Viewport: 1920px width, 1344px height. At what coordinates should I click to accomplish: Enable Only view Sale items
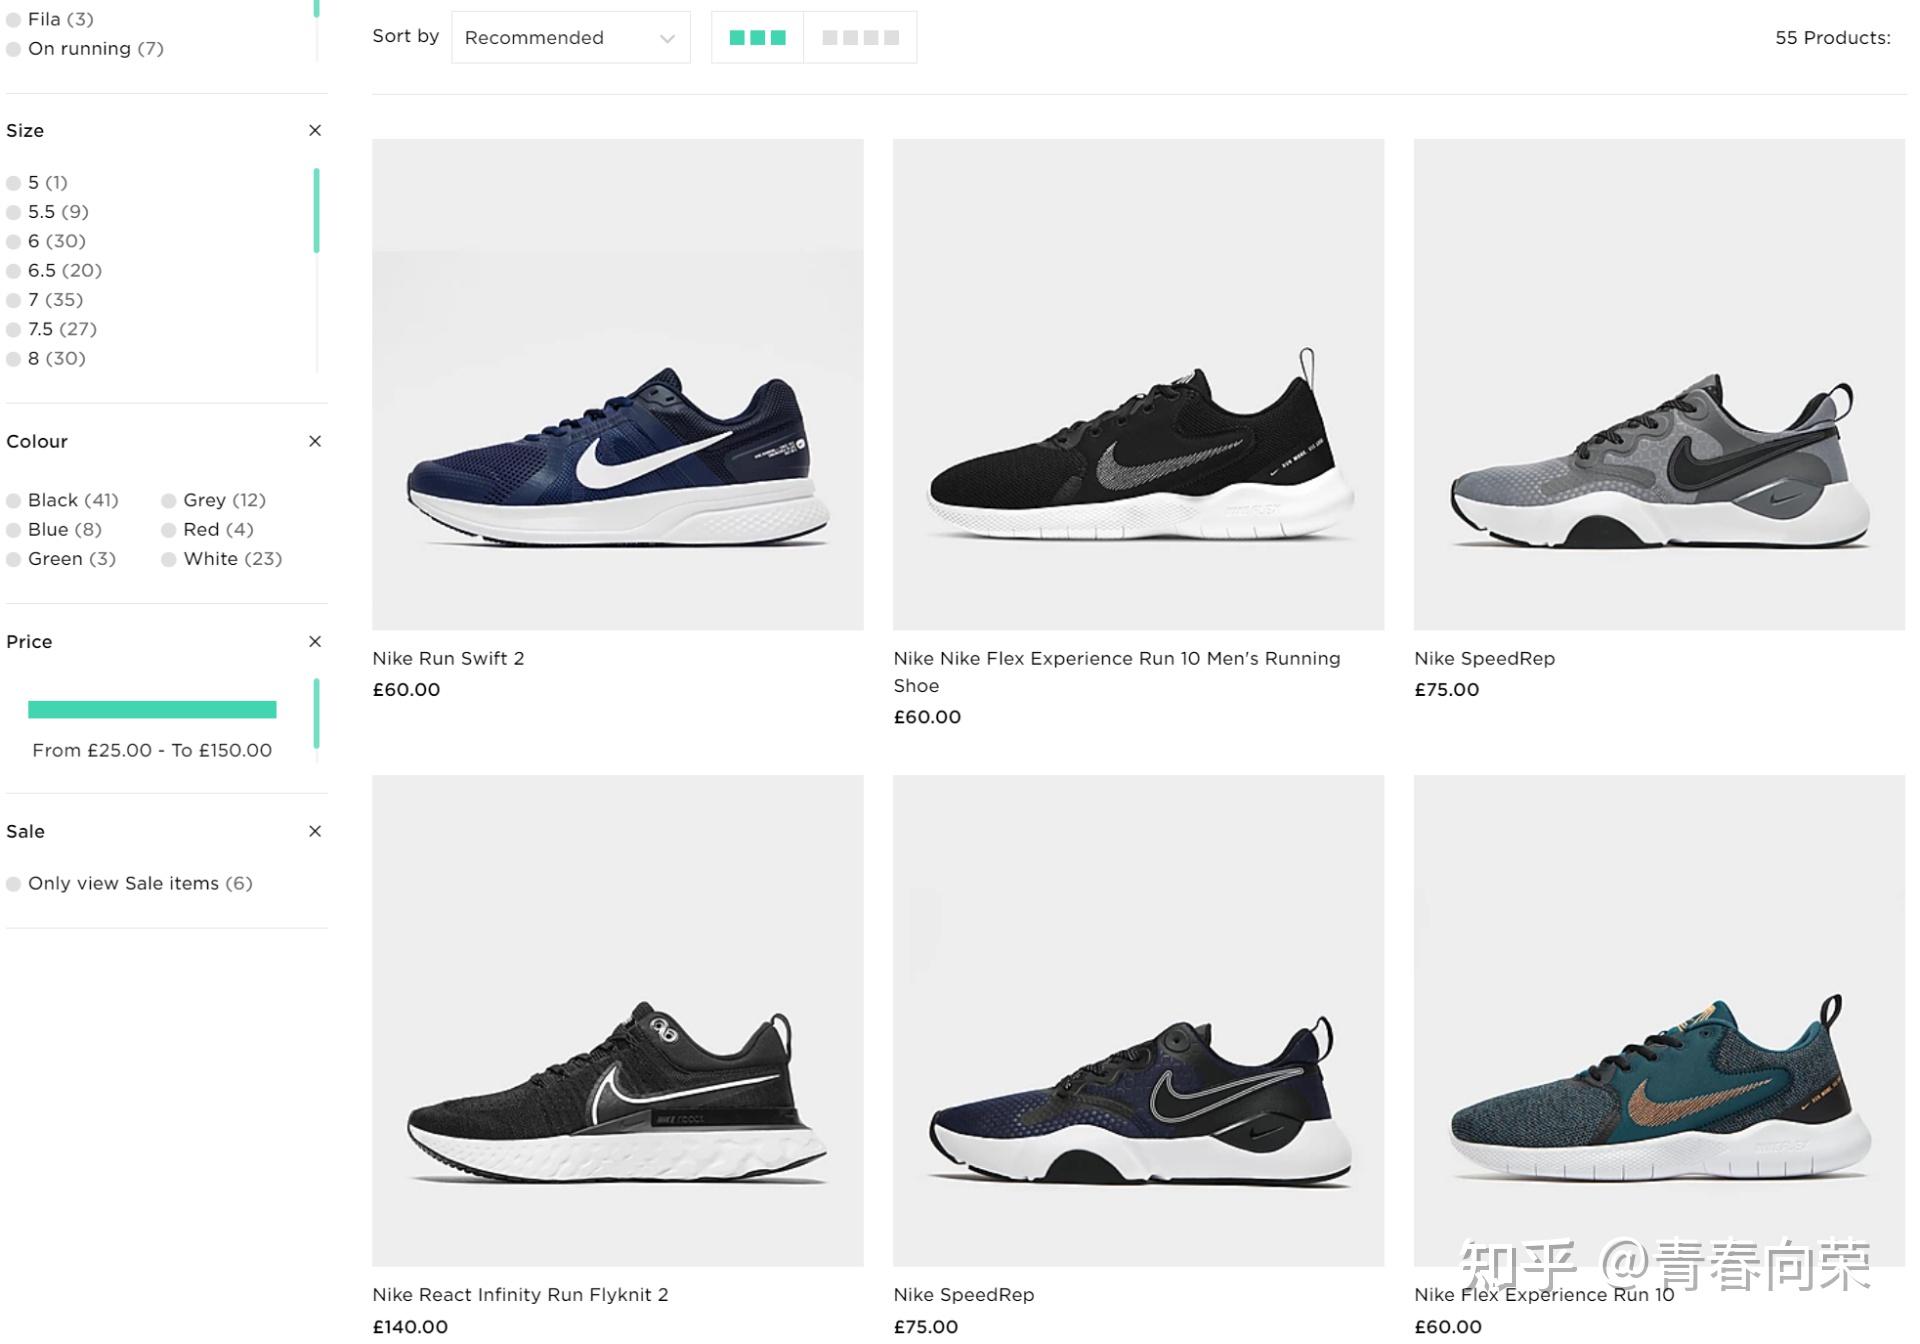pyautogui.click(x=130, y=883)
